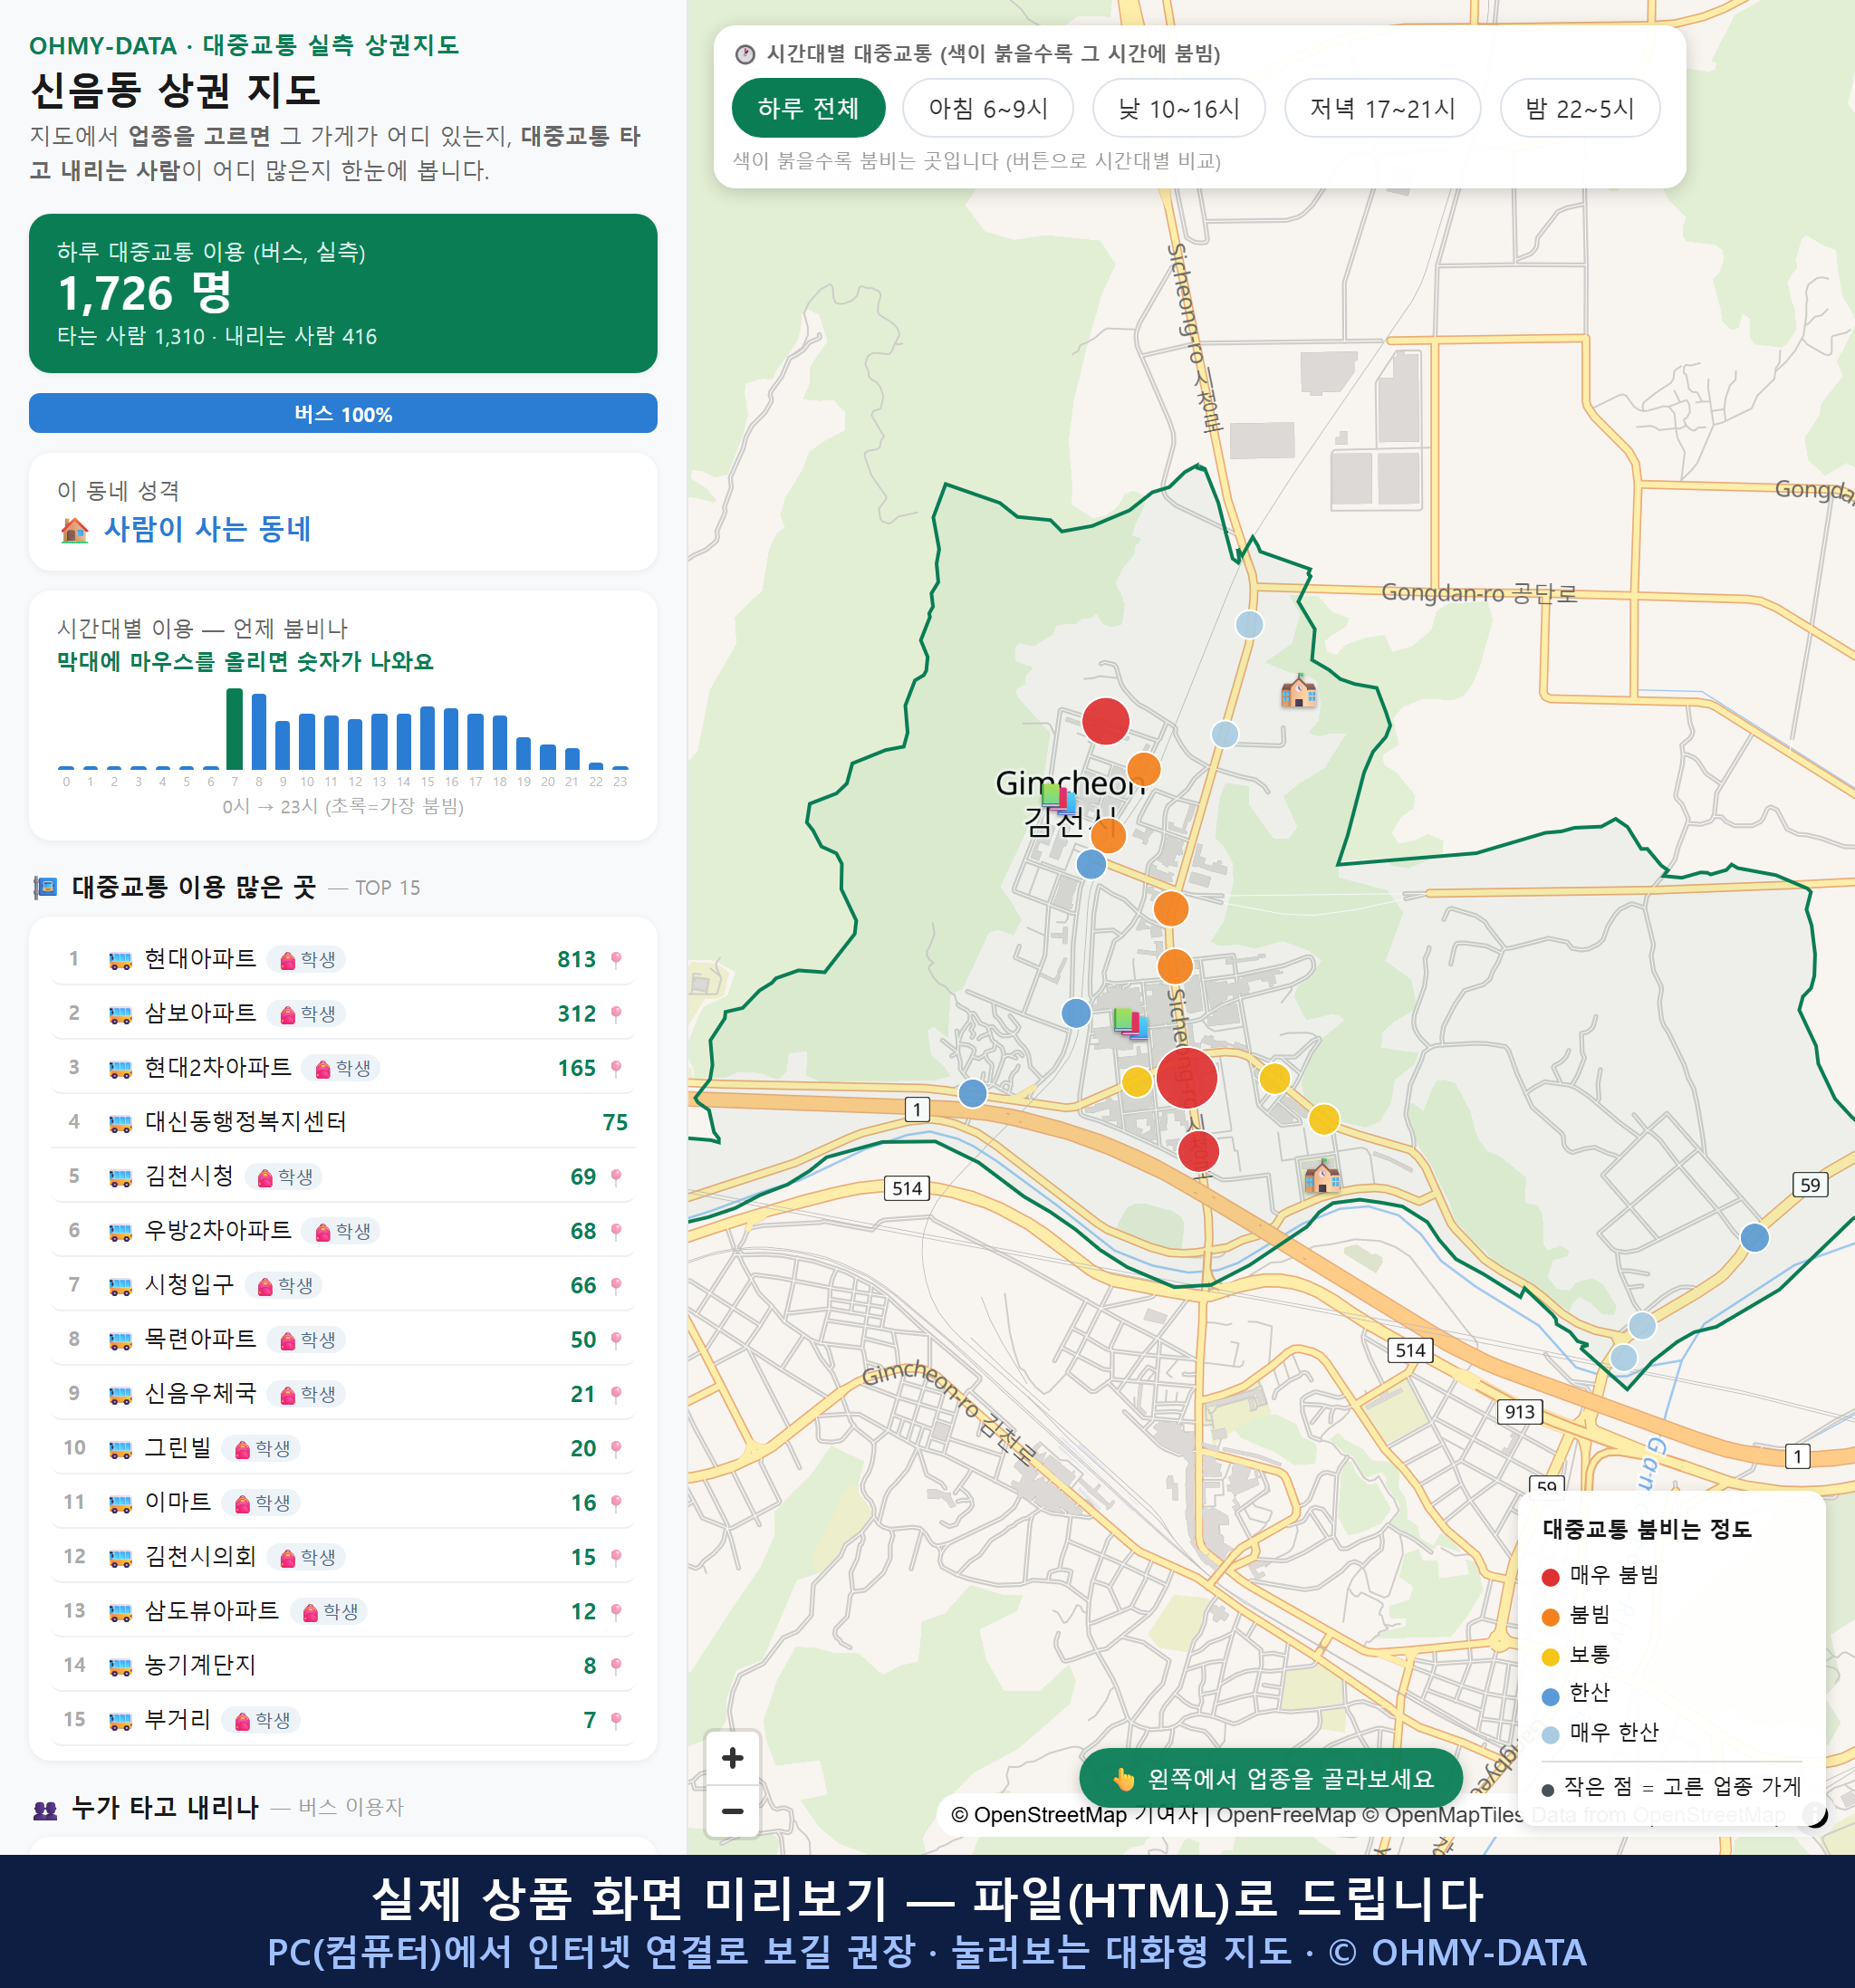This screenshot has height=1988, width=1855.
Task: Click the school building icon near route 514
Action: point(1322,1176)
